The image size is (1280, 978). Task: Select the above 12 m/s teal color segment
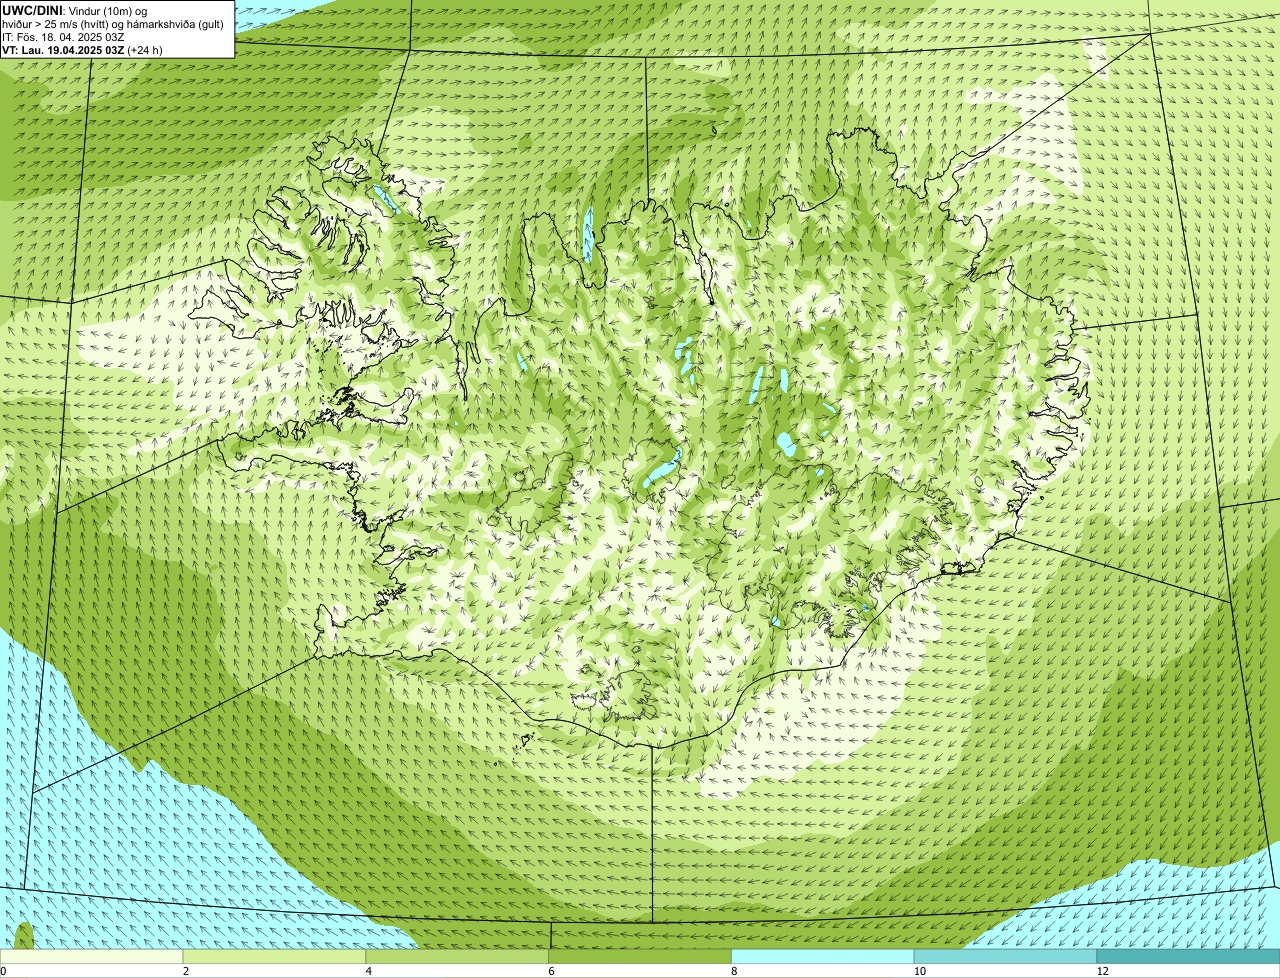click(1188, 956)
